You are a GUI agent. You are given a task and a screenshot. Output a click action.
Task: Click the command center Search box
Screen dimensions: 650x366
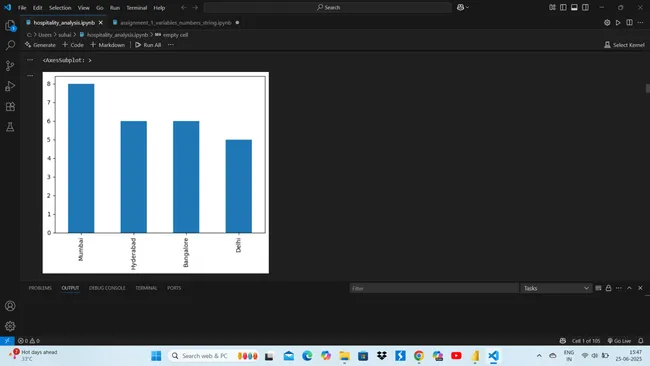click(x=328, y=7)
